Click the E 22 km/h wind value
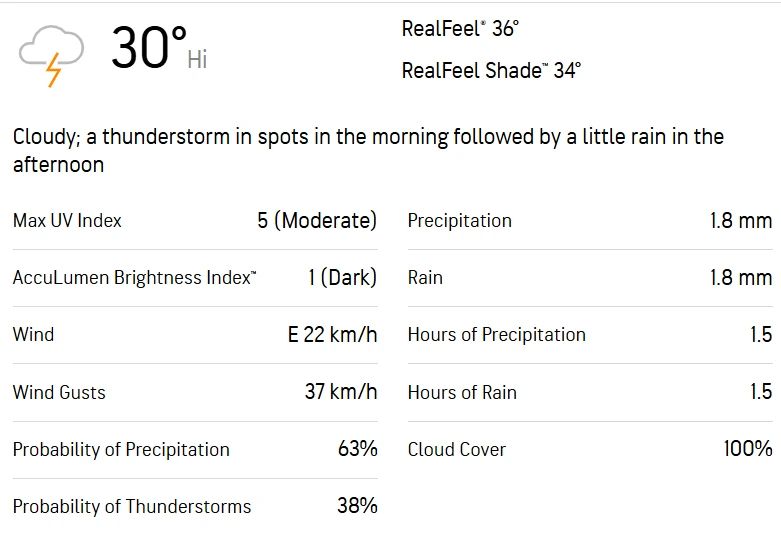The height and width of the screenshot is (542, 781). click(332, 335)
